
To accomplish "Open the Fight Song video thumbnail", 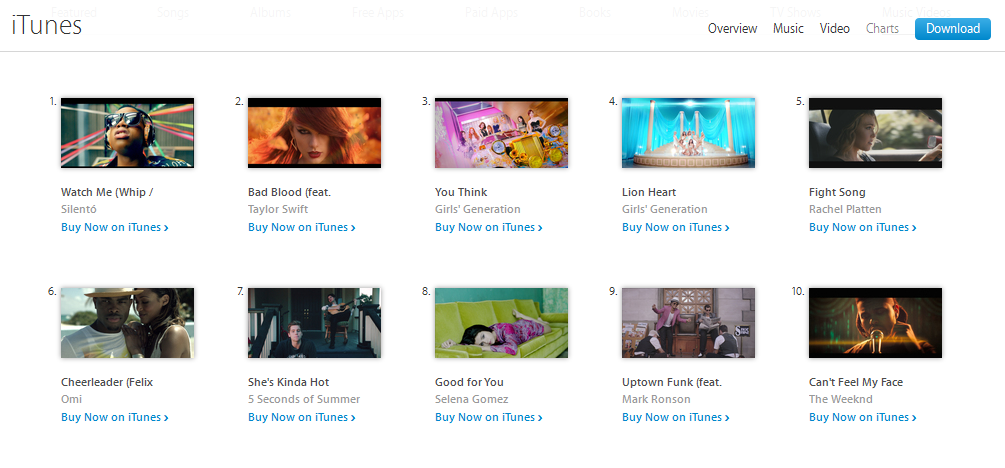I will pos(876,133).
